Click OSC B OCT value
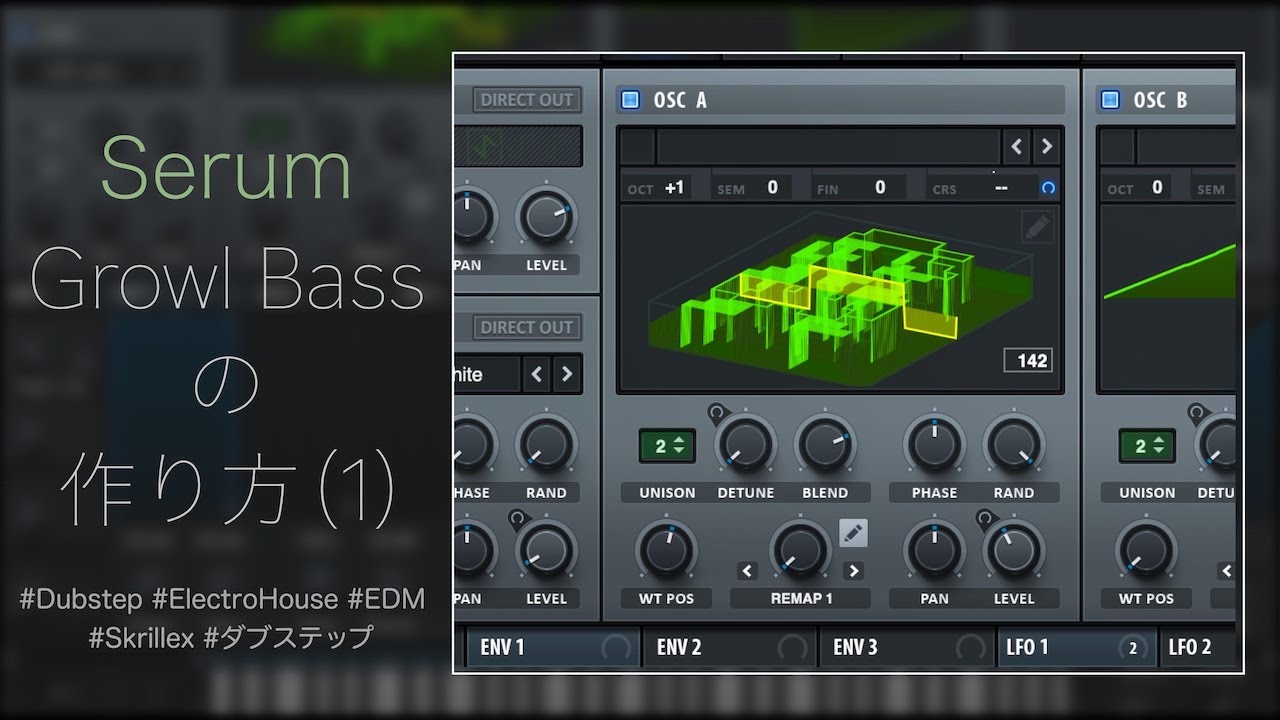 click(x=1158, y=187)
